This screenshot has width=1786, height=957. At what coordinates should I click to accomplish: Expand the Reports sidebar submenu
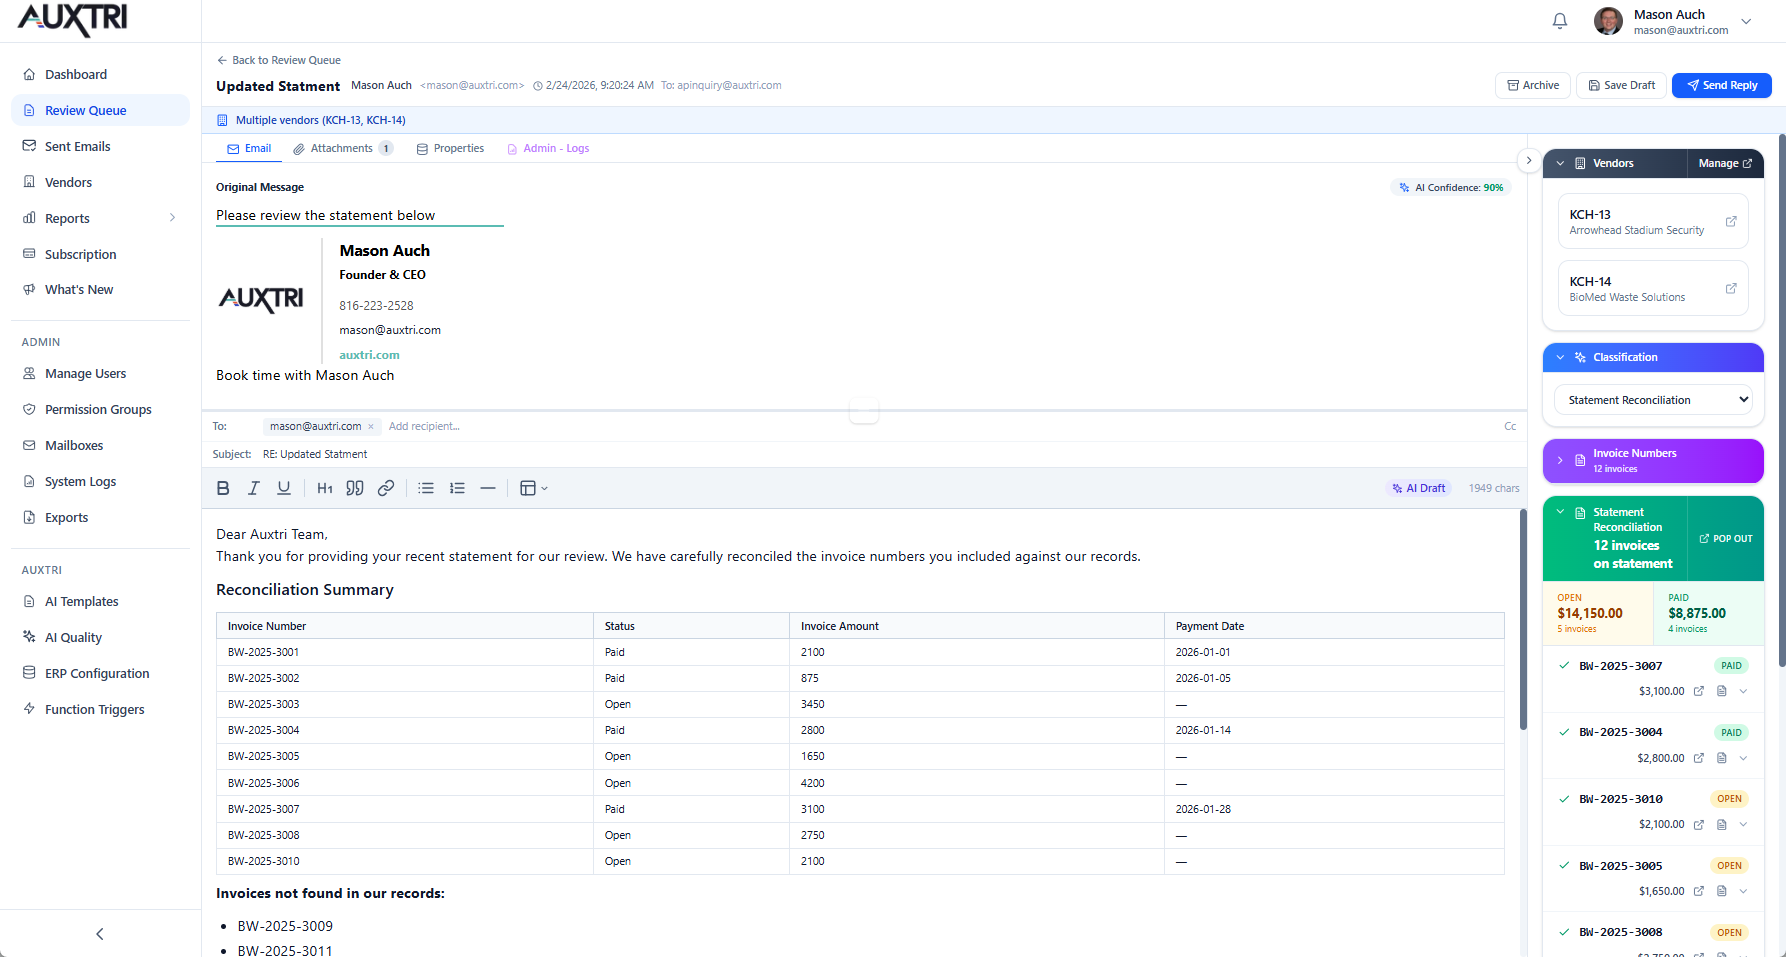(172, 218)
